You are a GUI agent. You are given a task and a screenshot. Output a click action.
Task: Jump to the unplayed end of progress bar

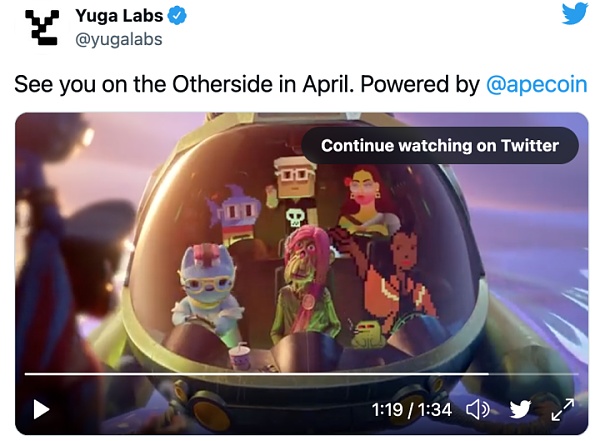click(534, 374)
